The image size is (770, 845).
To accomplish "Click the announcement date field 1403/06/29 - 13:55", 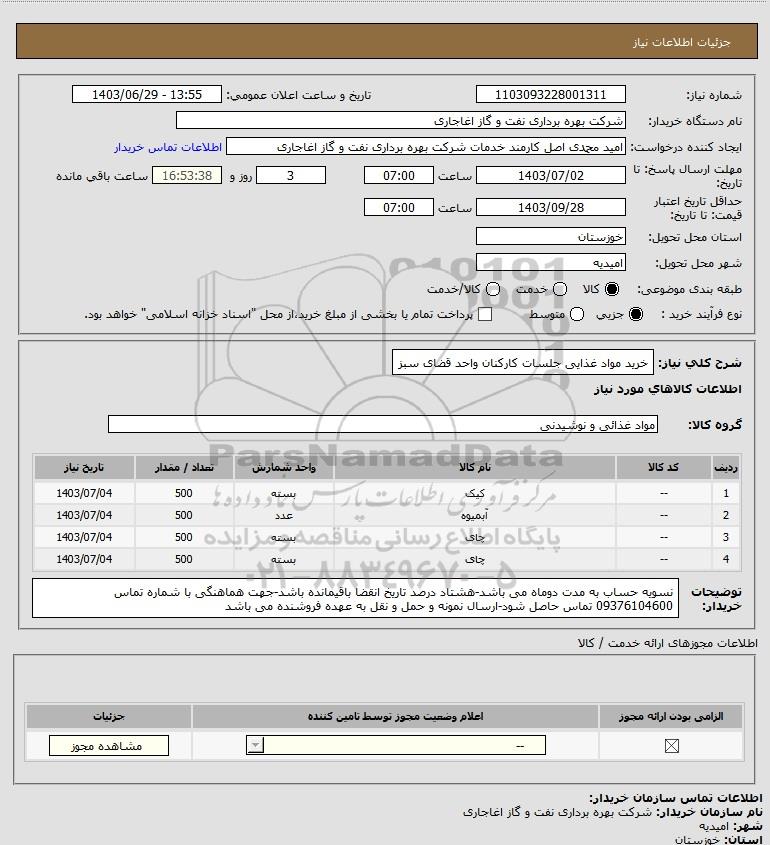I will [x=147, y=94].
